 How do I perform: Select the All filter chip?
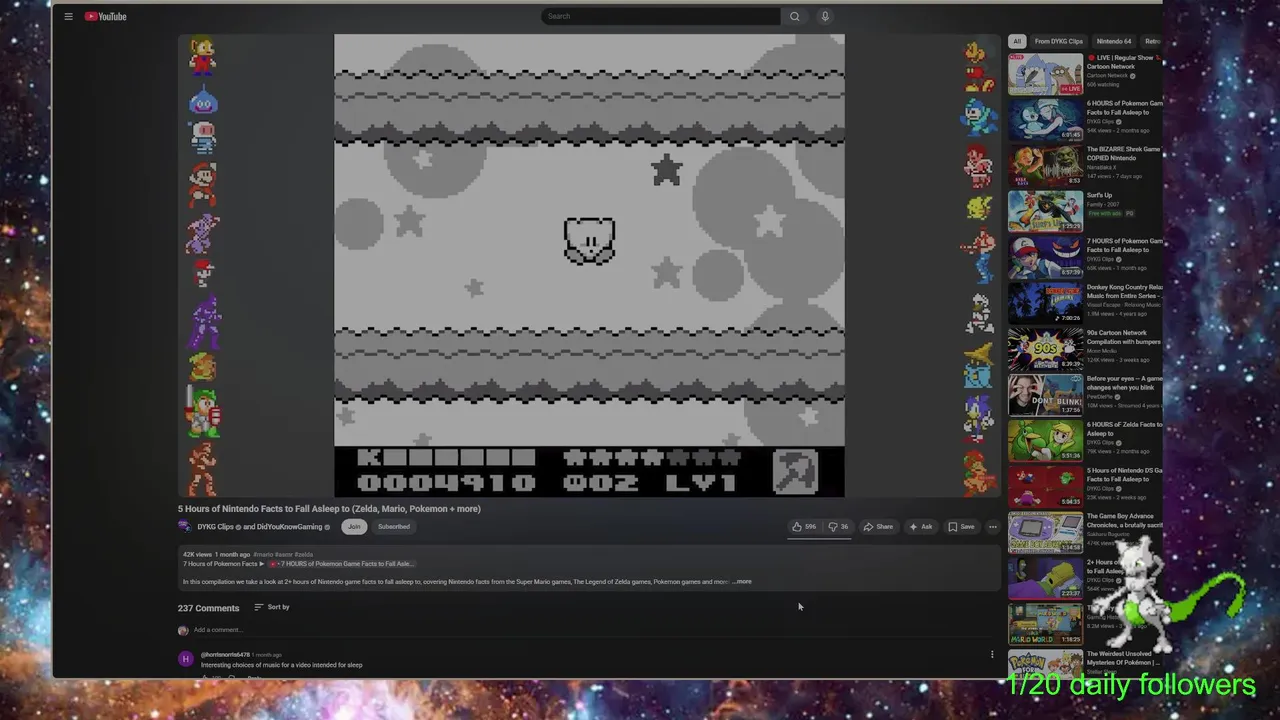click(1017, 41)
